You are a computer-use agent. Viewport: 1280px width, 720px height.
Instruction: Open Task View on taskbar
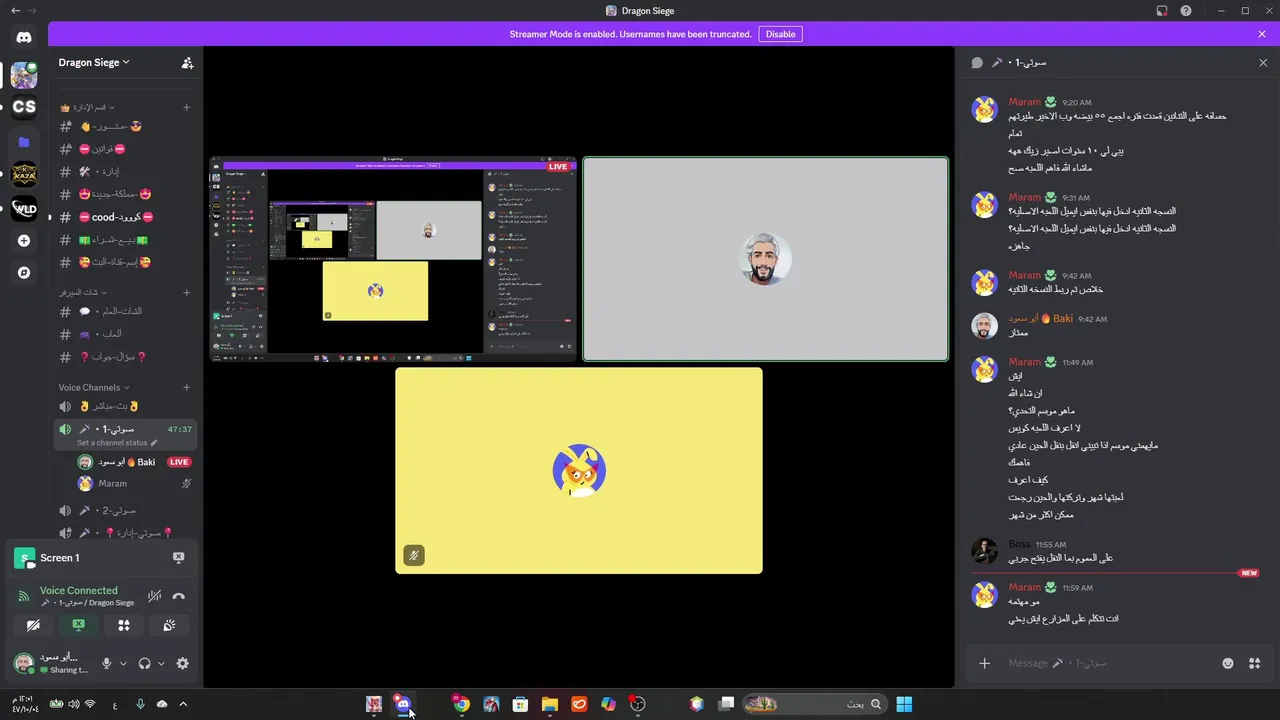[x=726, y=704]
